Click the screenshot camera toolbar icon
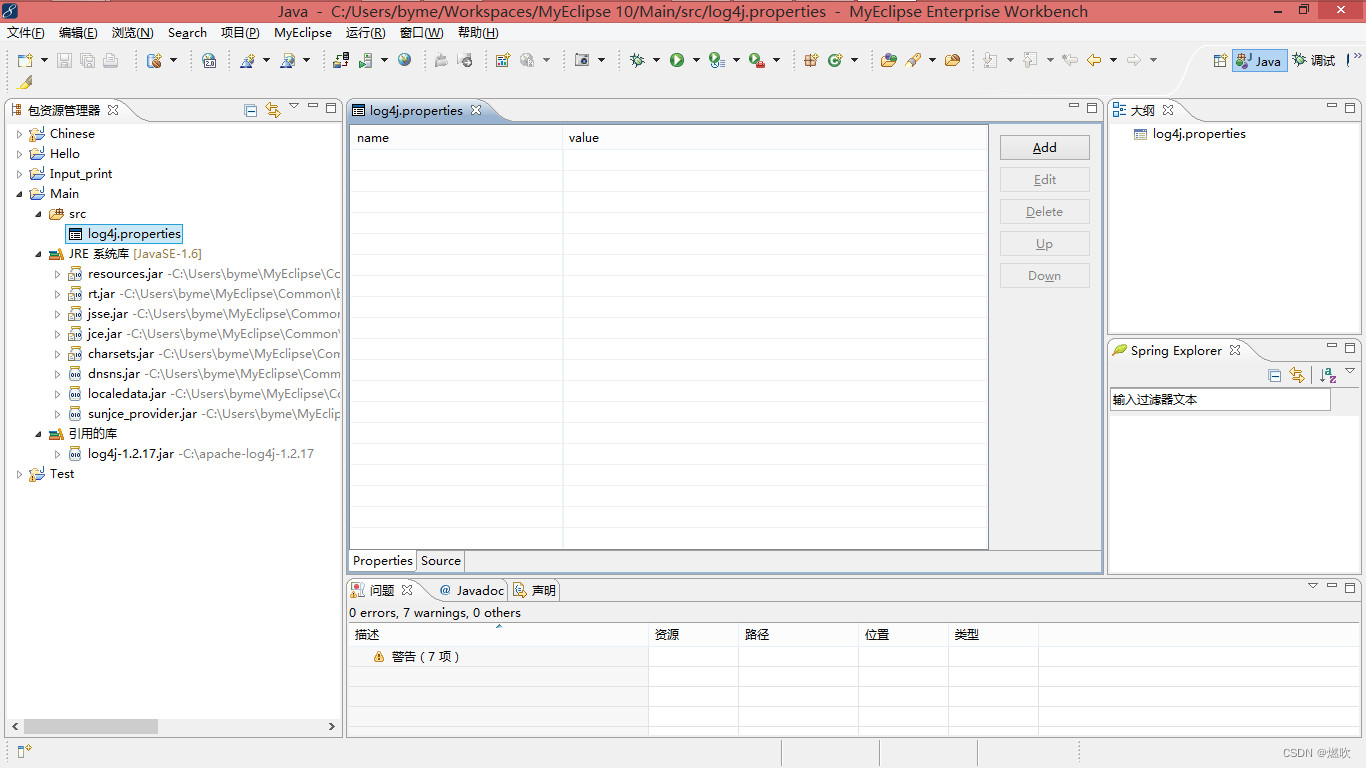This screenshot has width=1366, height=768. coord(582,60)
